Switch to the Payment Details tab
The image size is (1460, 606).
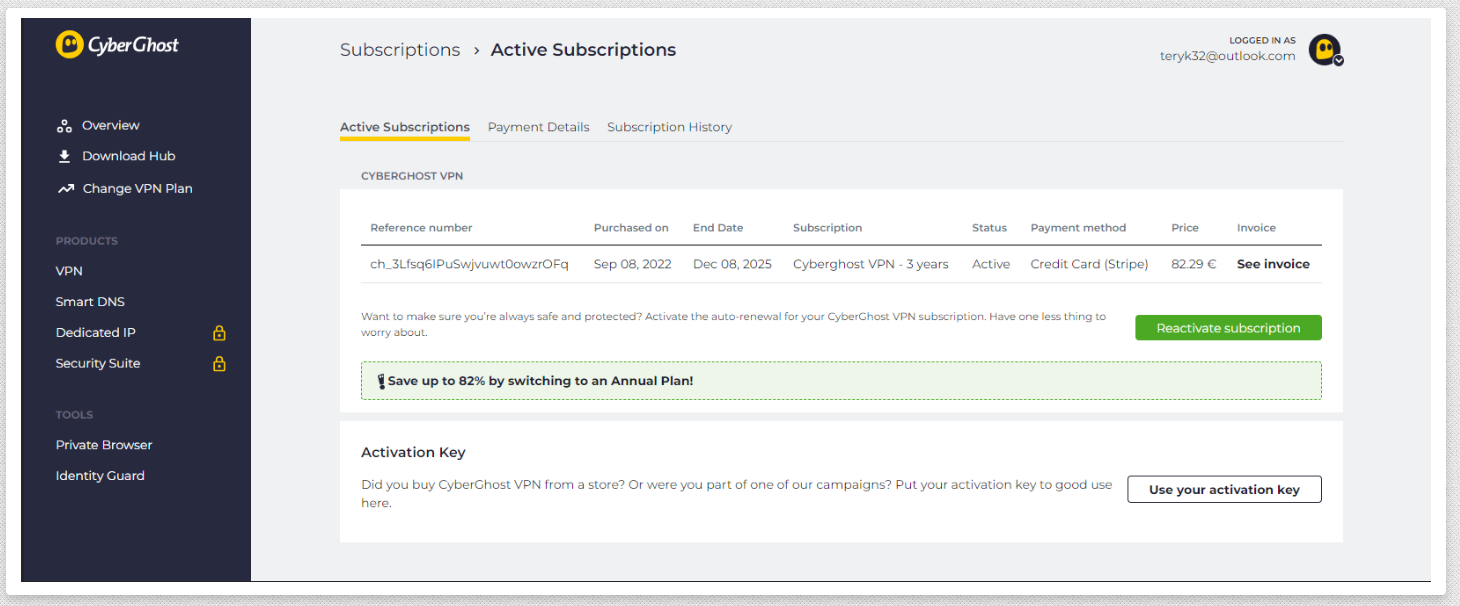539,128
